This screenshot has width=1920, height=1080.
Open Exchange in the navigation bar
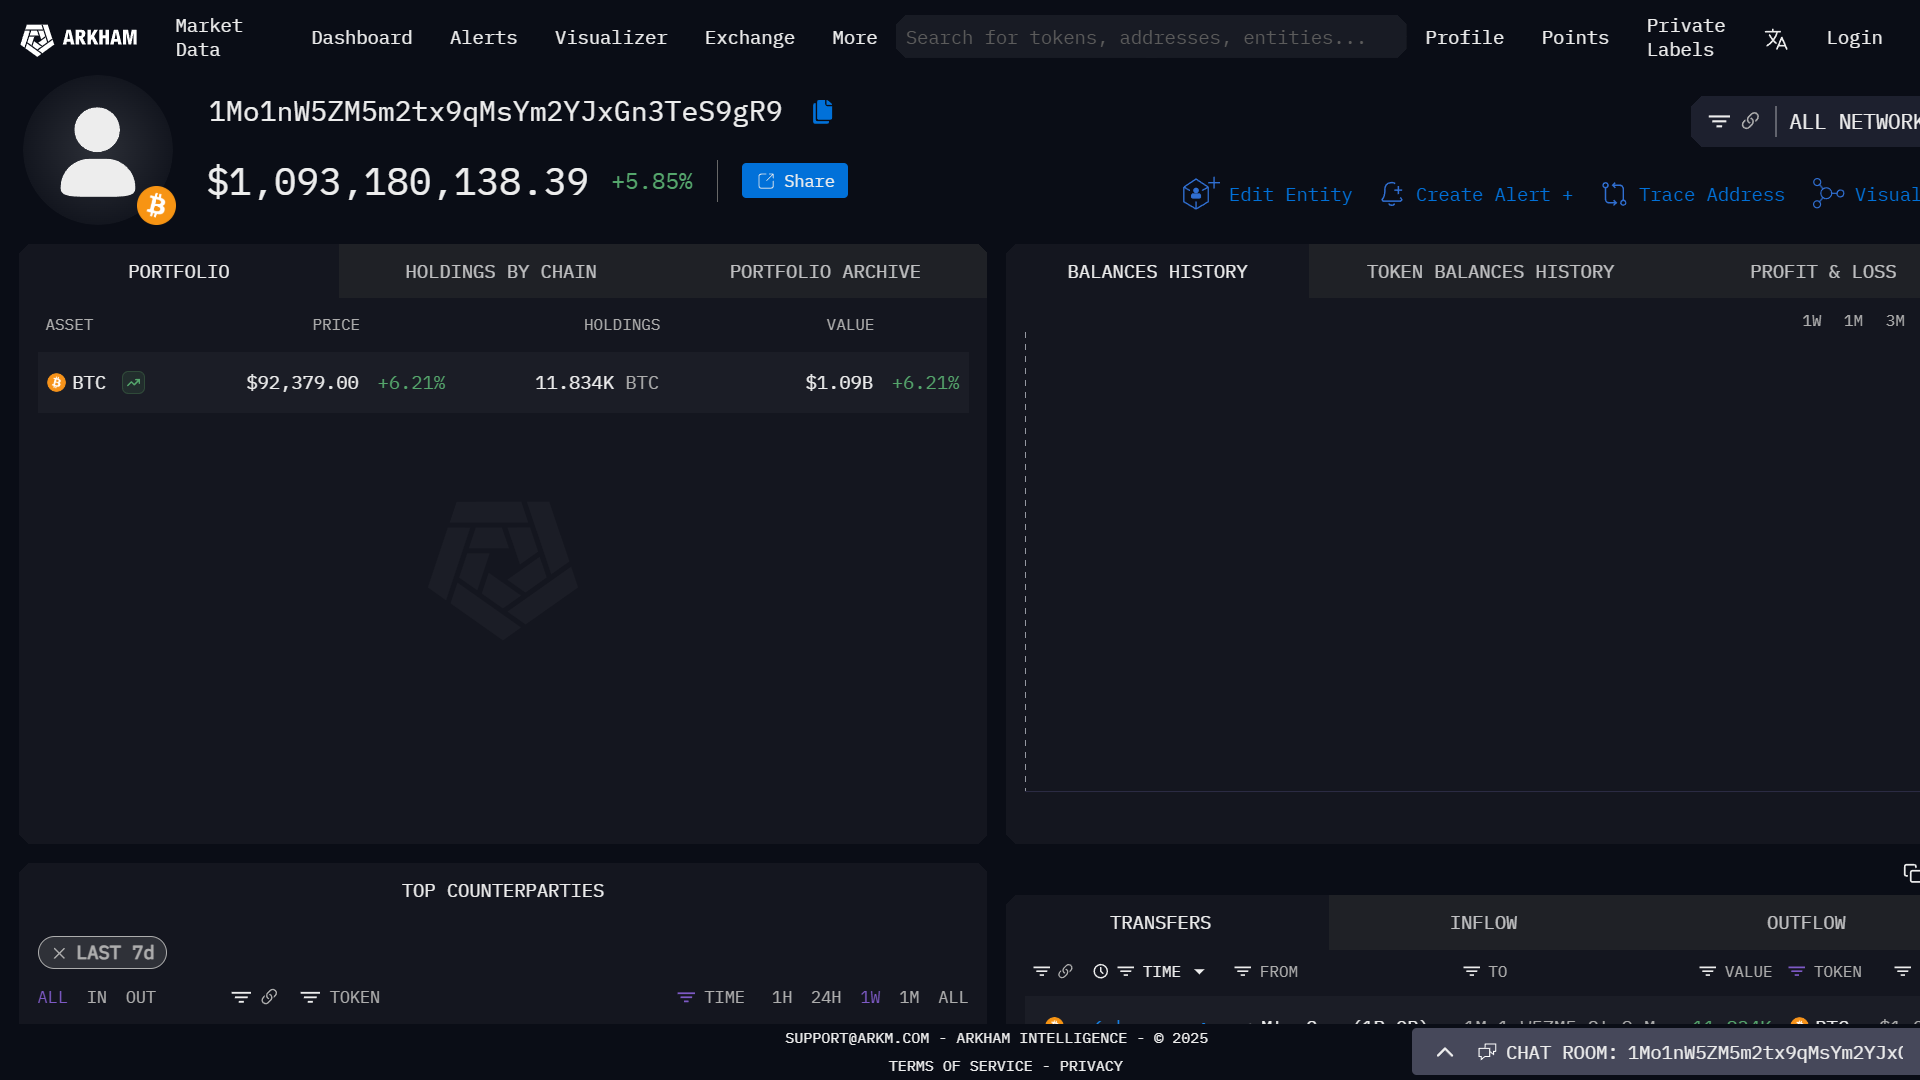point(750,38)
